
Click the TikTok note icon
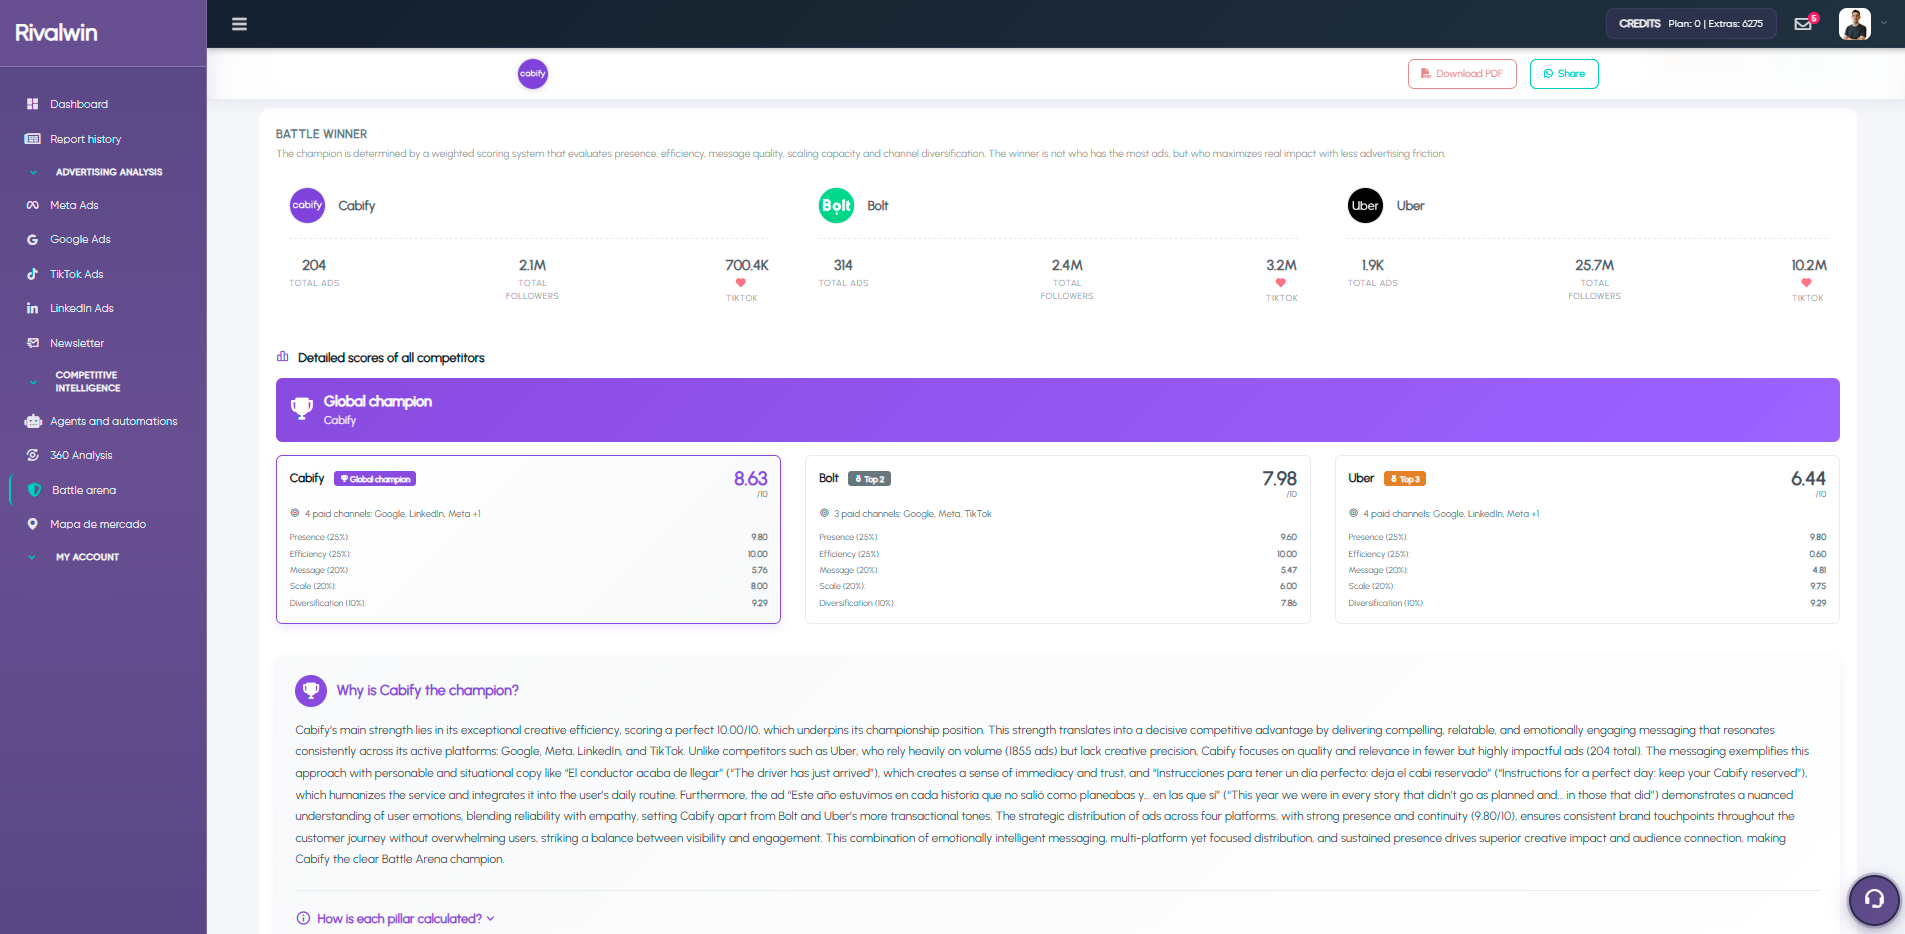(33, 274)
